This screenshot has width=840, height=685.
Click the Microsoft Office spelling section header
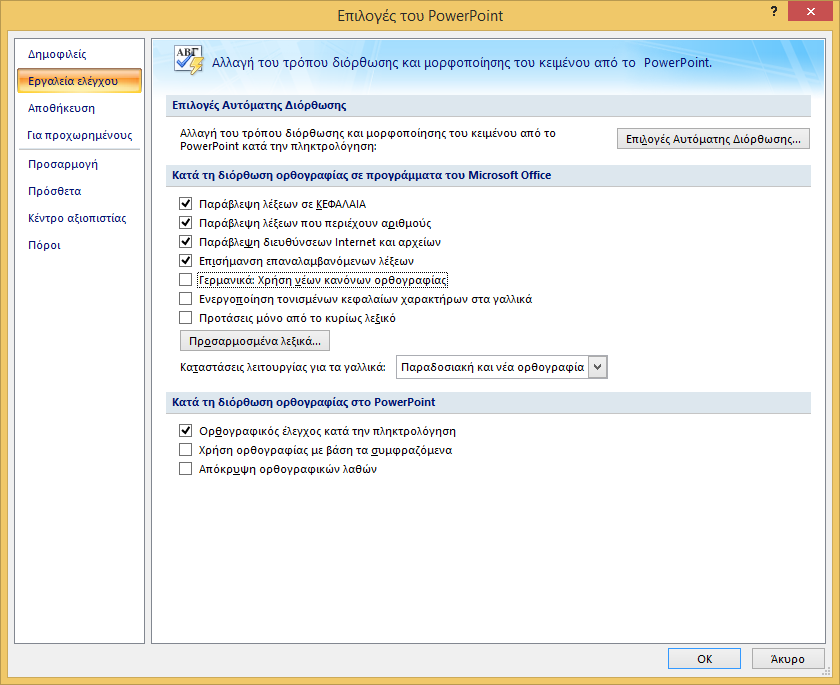[x=488, y=175]
